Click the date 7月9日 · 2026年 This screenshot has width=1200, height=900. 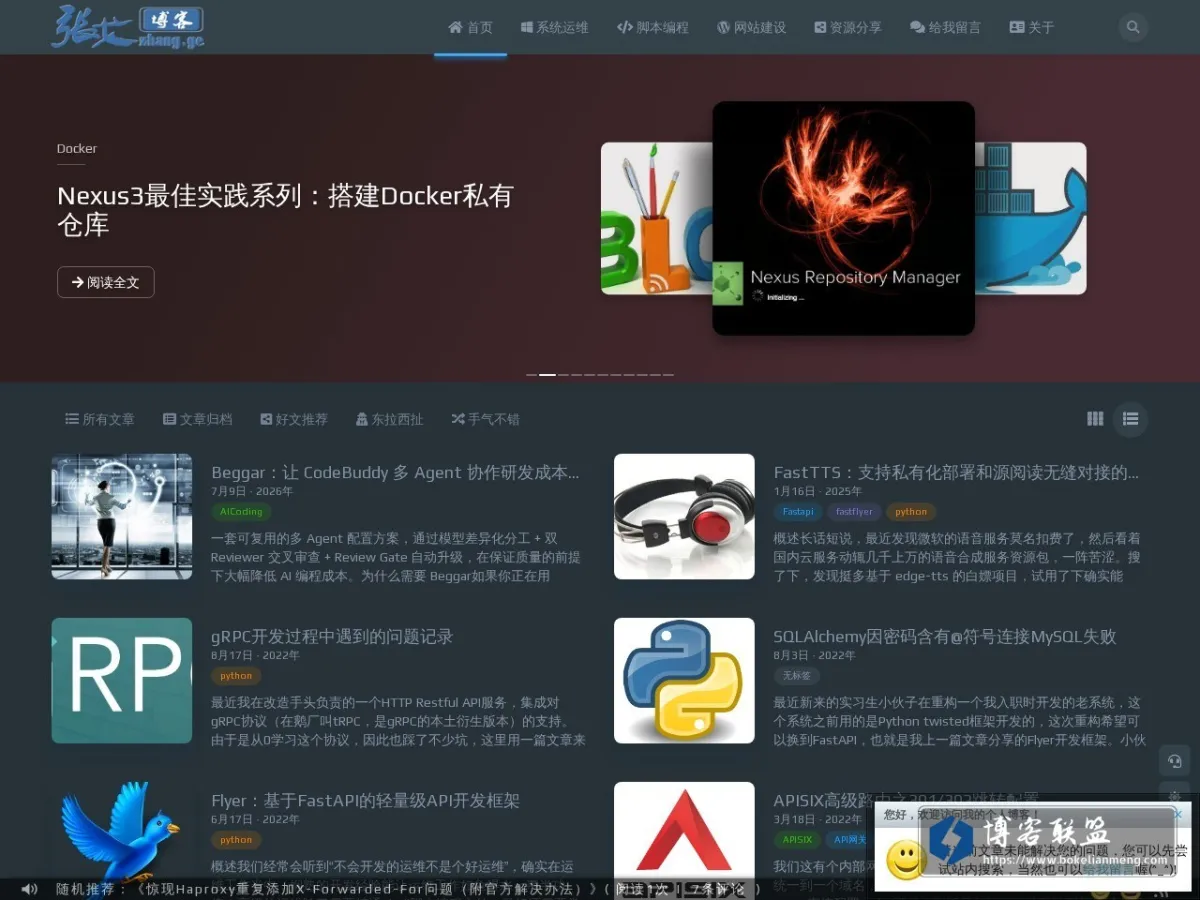[252, 491]
